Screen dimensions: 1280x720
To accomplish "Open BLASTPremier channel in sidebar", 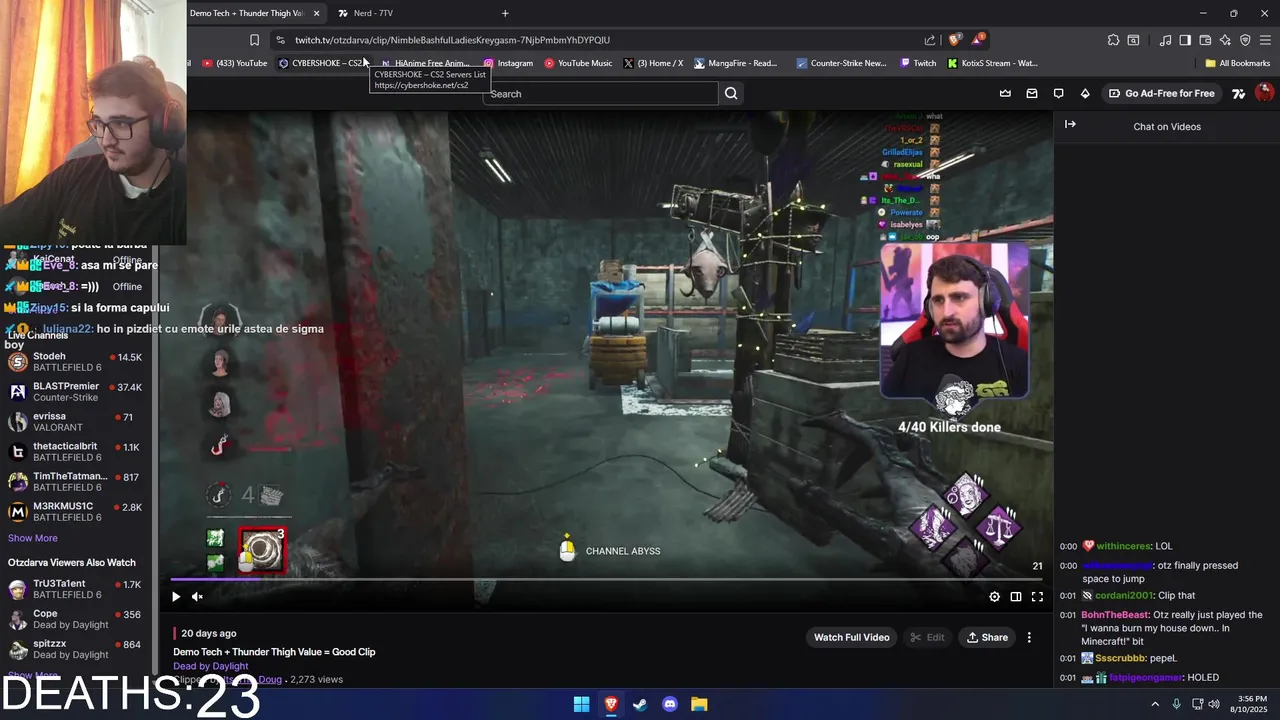I will pos(76,392).
